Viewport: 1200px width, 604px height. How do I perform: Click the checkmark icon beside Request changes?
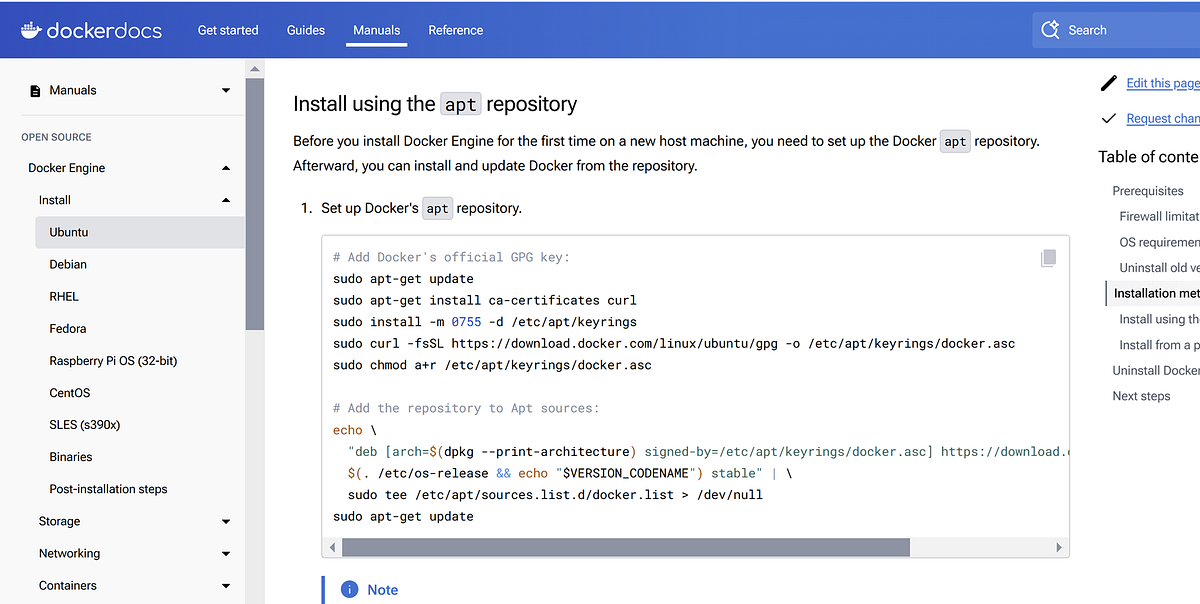click(x=1108, y=117)
